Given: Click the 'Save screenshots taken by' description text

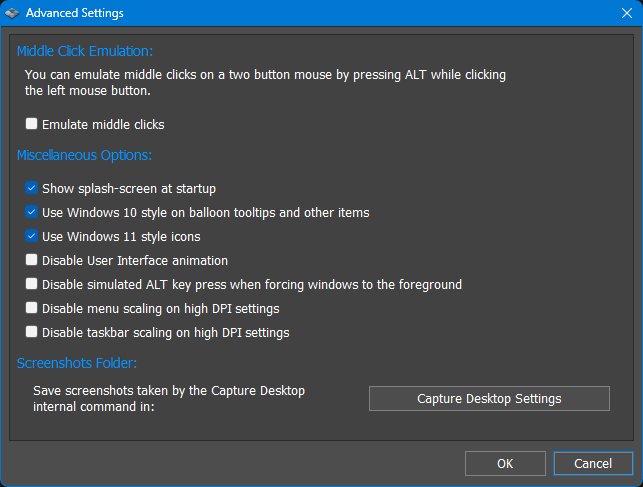Looking at the screenshot, I should click(169, 398).
